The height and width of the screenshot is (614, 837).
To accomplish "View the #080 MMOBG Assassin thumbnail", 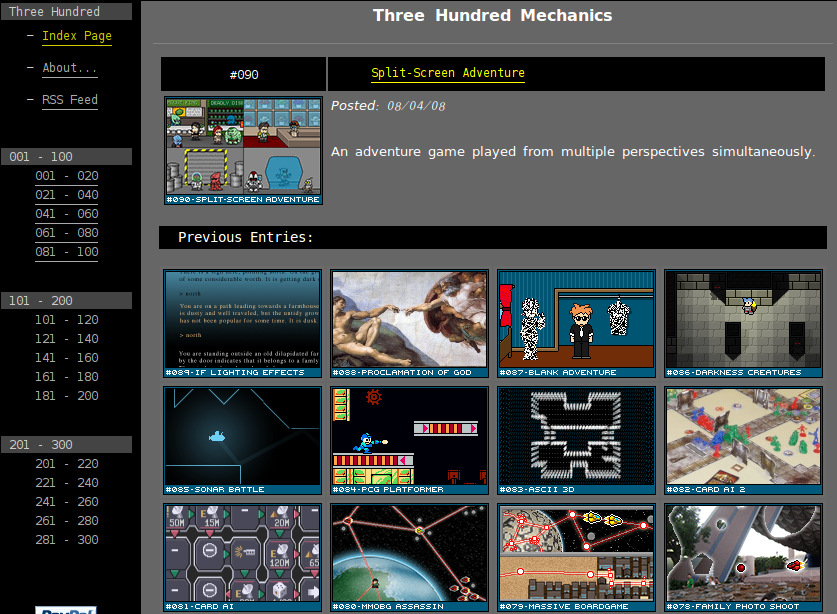I will tap(409, 557).
